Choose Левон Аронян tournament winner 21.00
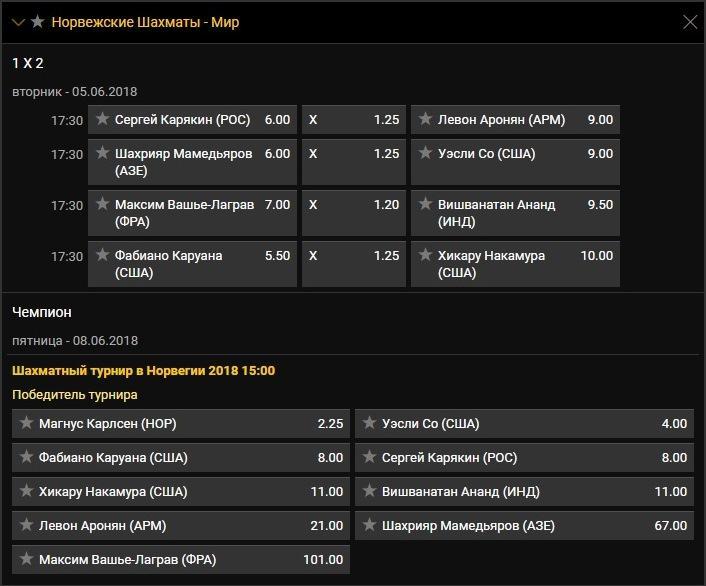The image size is (706, 586). (181, 526)
